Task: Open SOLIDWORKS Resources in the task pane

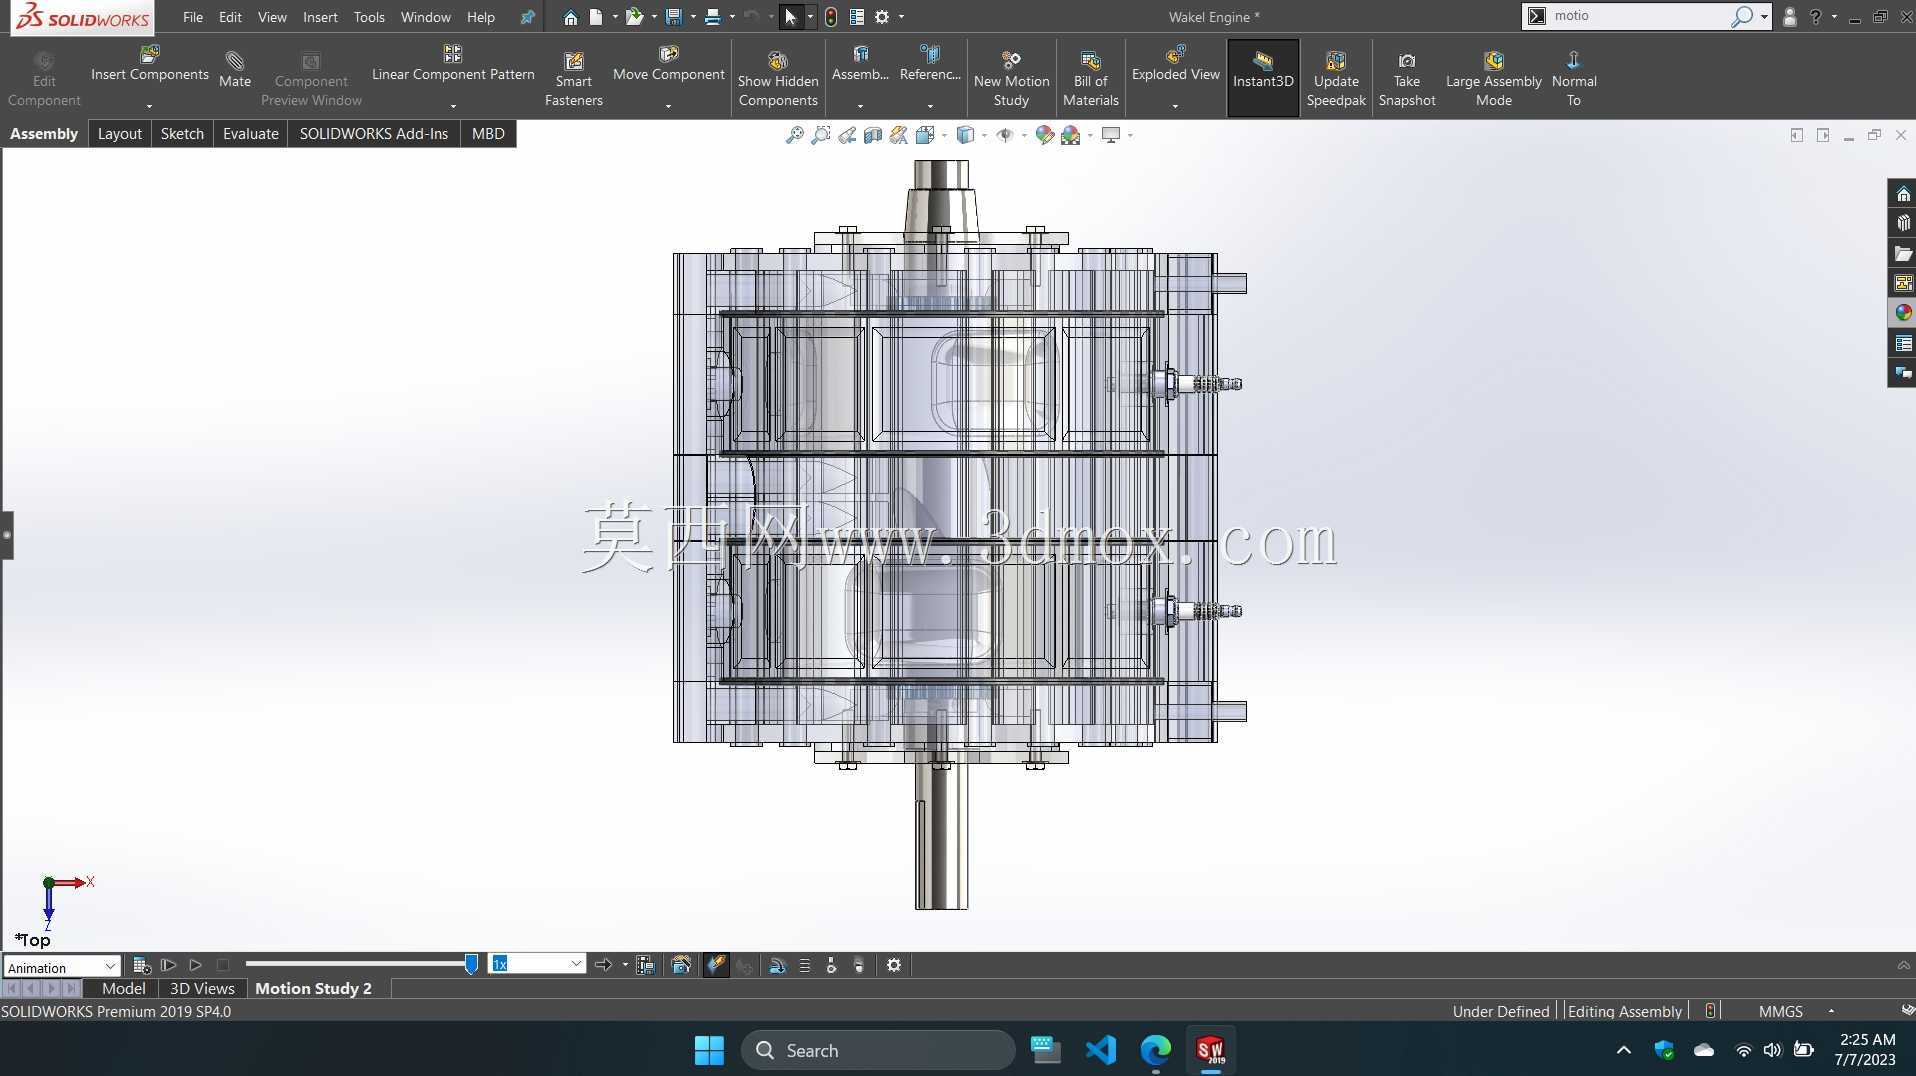Action: (x=1902, y=194)
